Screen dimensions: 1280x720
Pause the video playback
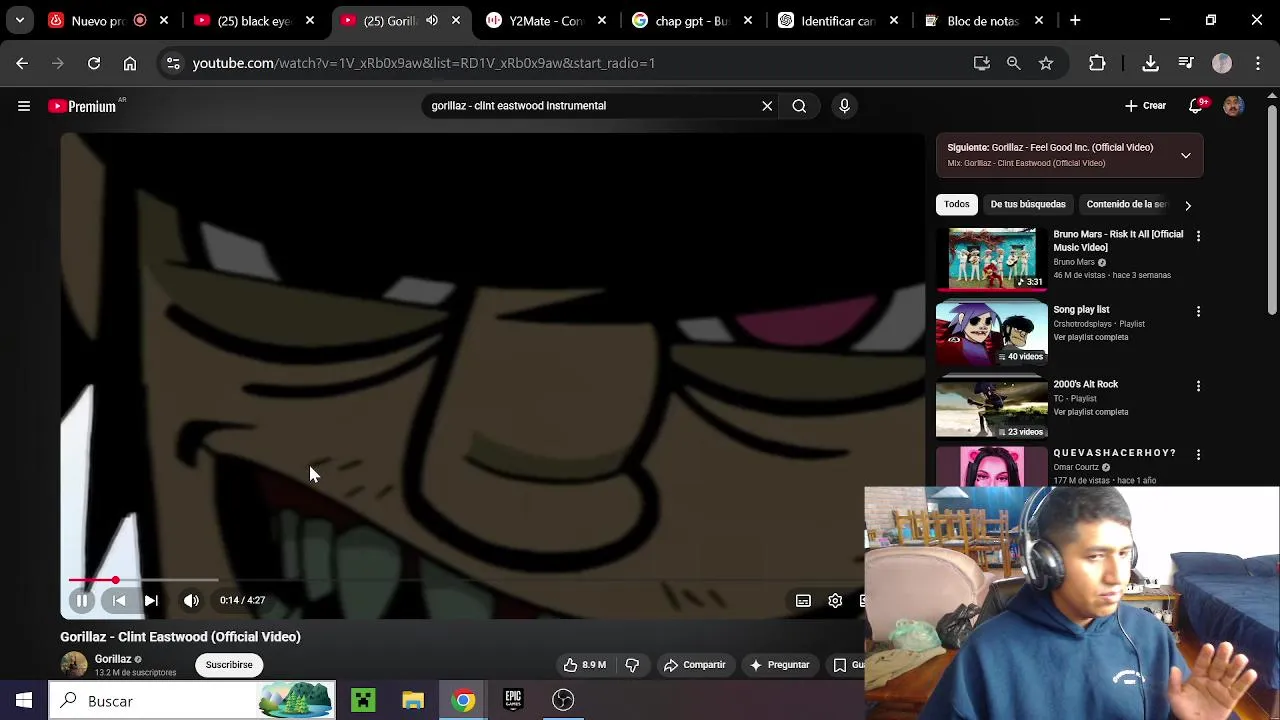tap(82, 600)
